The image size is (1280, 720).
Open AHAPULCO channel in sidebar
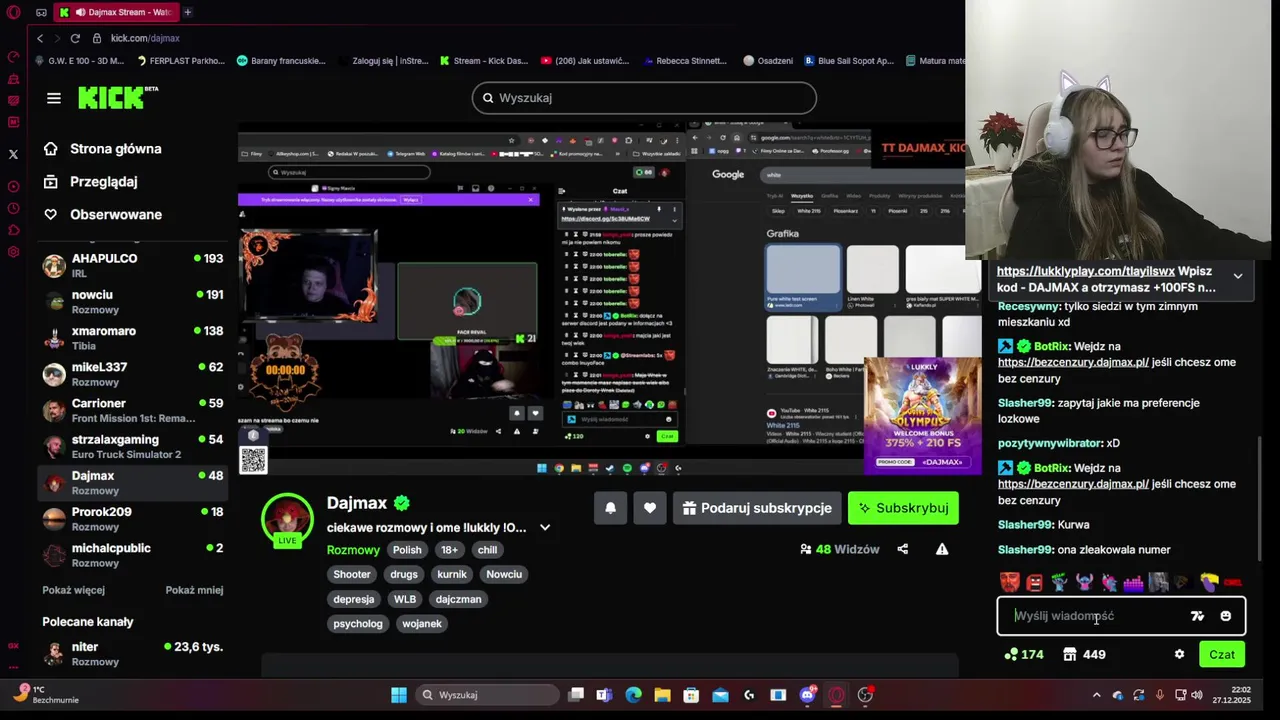tap(133, 266)
